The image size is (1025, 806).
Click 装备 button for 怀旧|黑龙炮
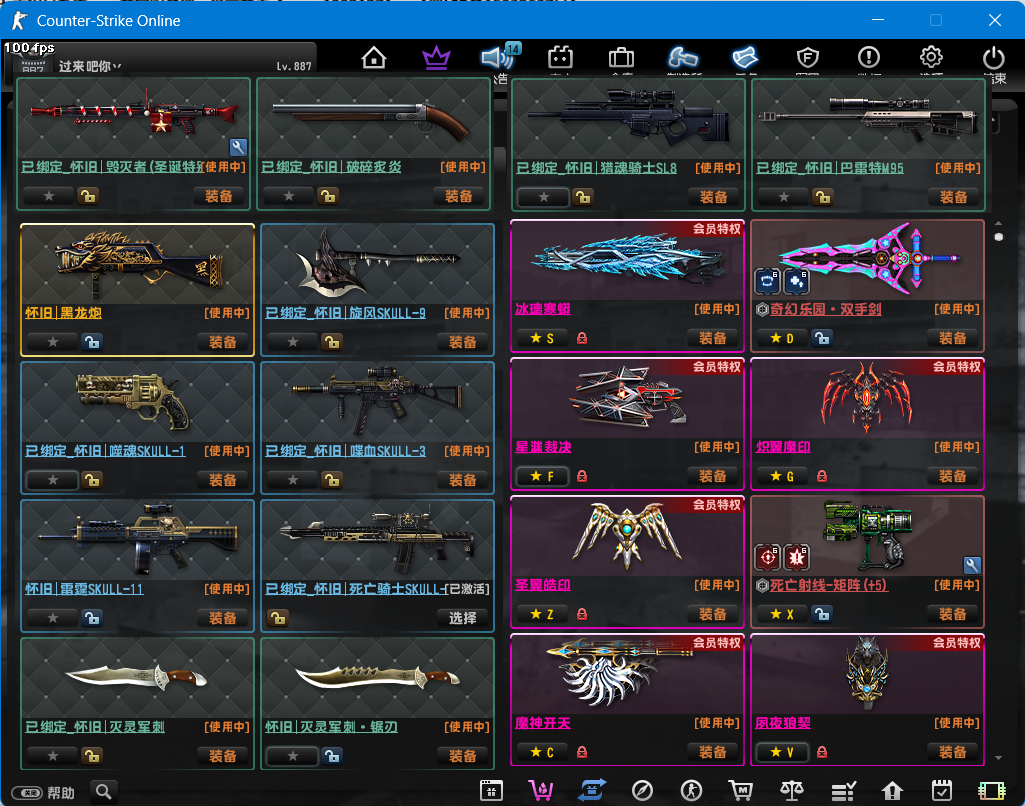click(x=223, y=342)
